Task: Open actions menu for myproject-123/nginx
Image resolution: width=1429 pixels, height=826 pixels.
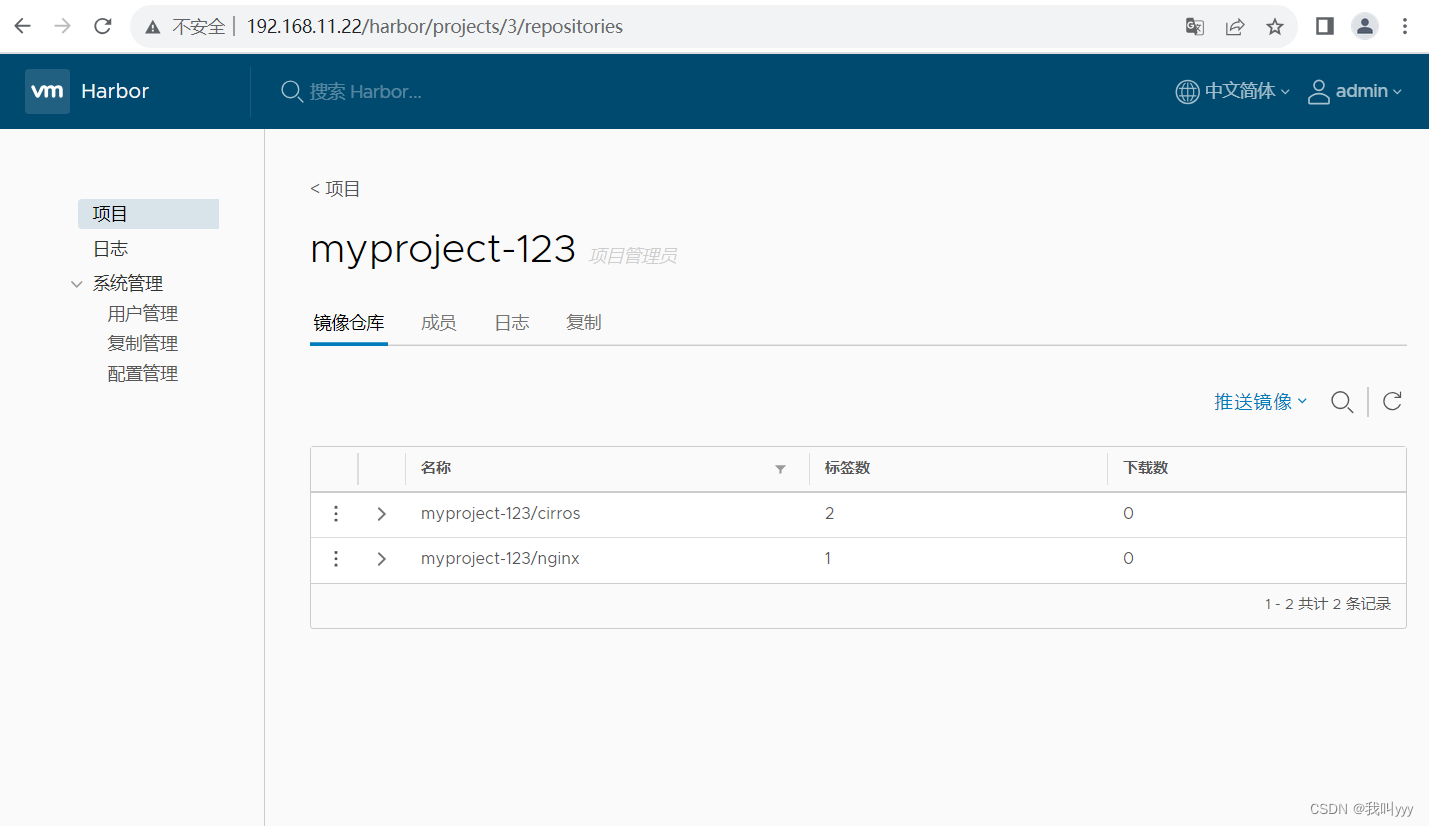Action: point(336,559)
